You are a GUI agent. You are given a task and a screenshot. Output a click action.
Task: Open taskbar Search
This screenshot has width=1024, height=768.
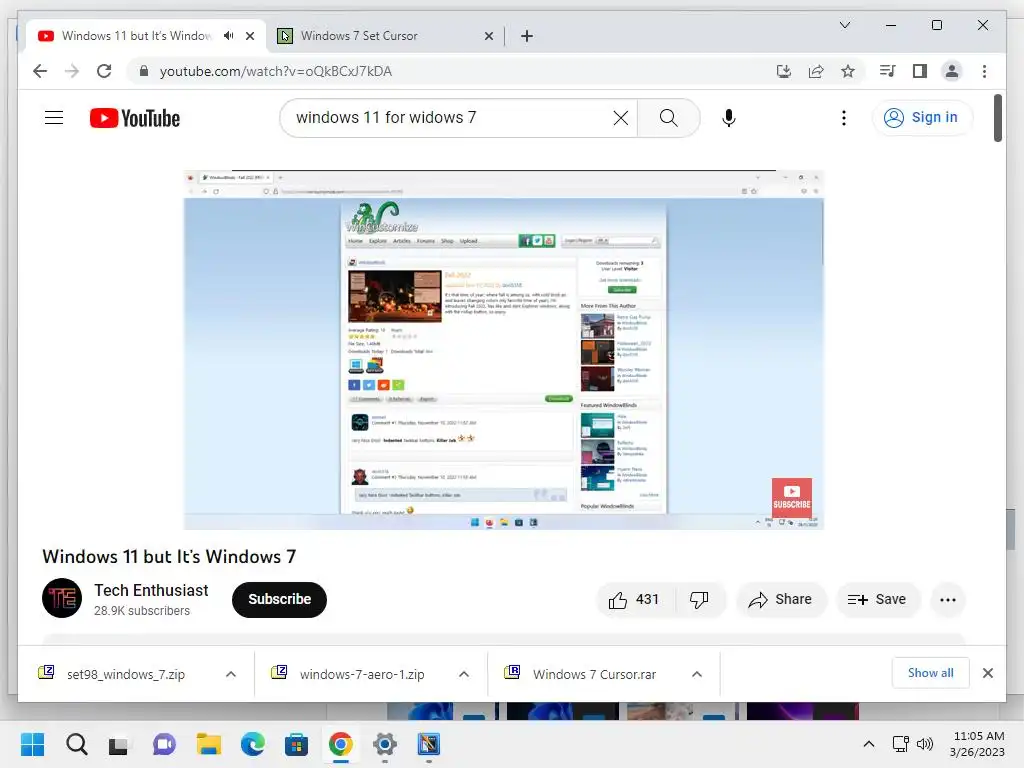[x=76, y=744]
